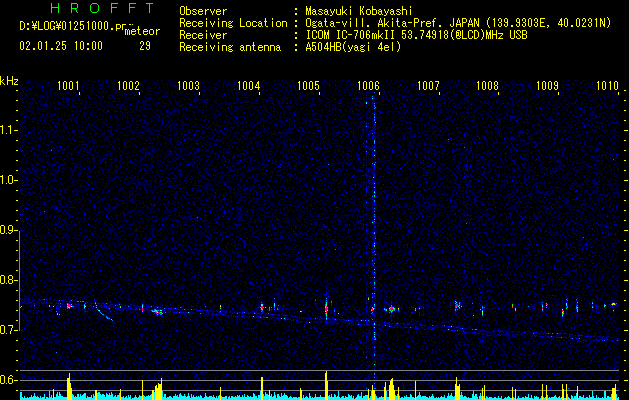Click time axis marker 1007
Viewport: 629px width, 400px height.
(428, 85)
